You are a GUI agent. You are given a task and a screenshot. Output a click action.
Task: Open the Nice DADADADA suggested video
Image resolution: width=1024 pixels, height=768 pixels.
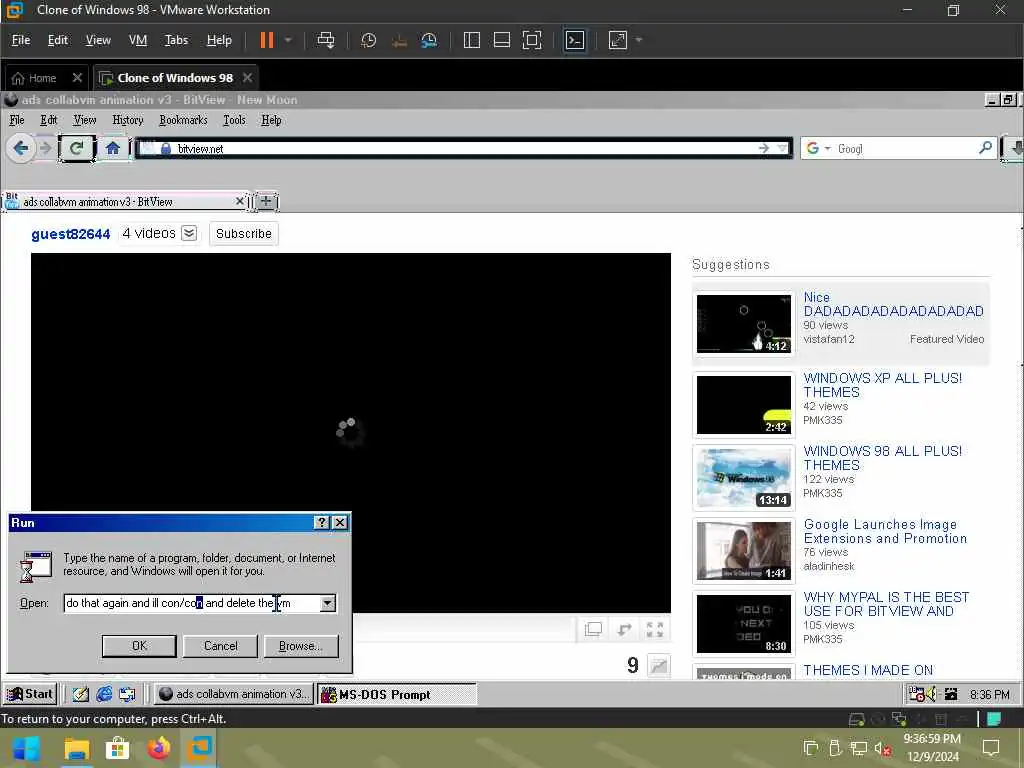tap(893, 304)
